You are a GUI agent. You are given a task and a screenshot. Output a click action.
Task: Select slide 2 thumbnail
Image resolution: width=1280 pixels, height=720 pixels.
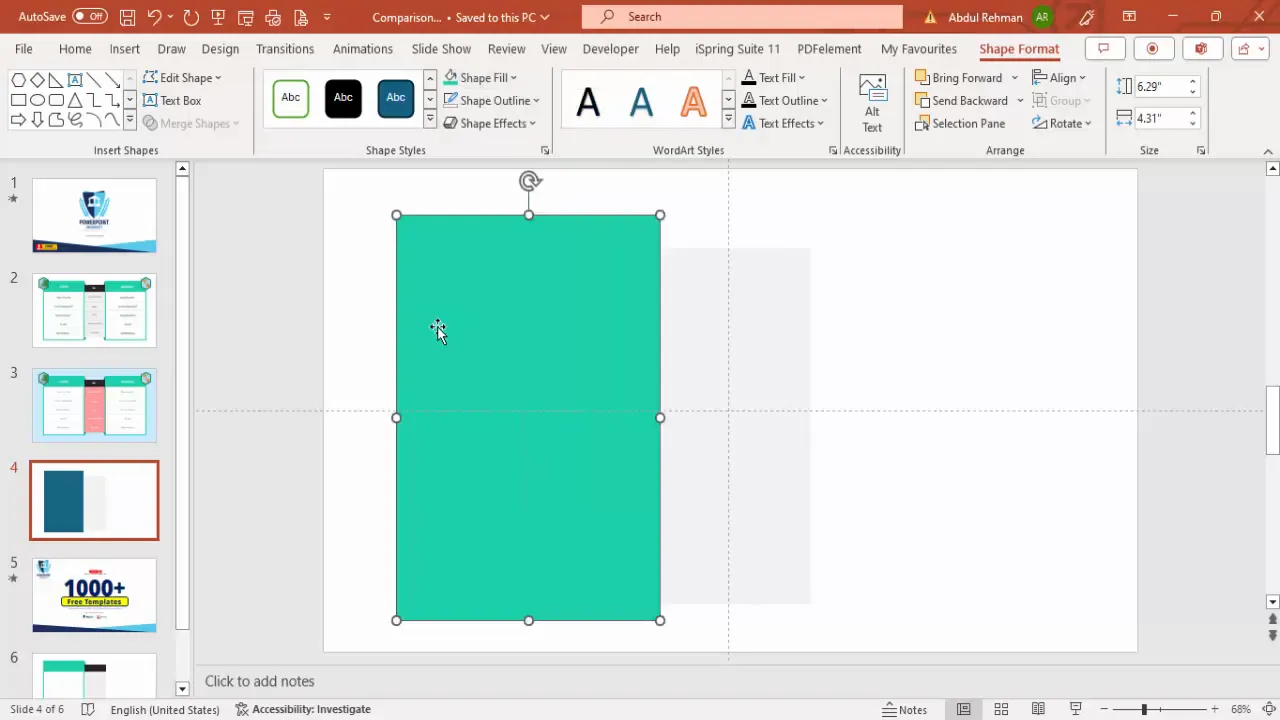94,311
